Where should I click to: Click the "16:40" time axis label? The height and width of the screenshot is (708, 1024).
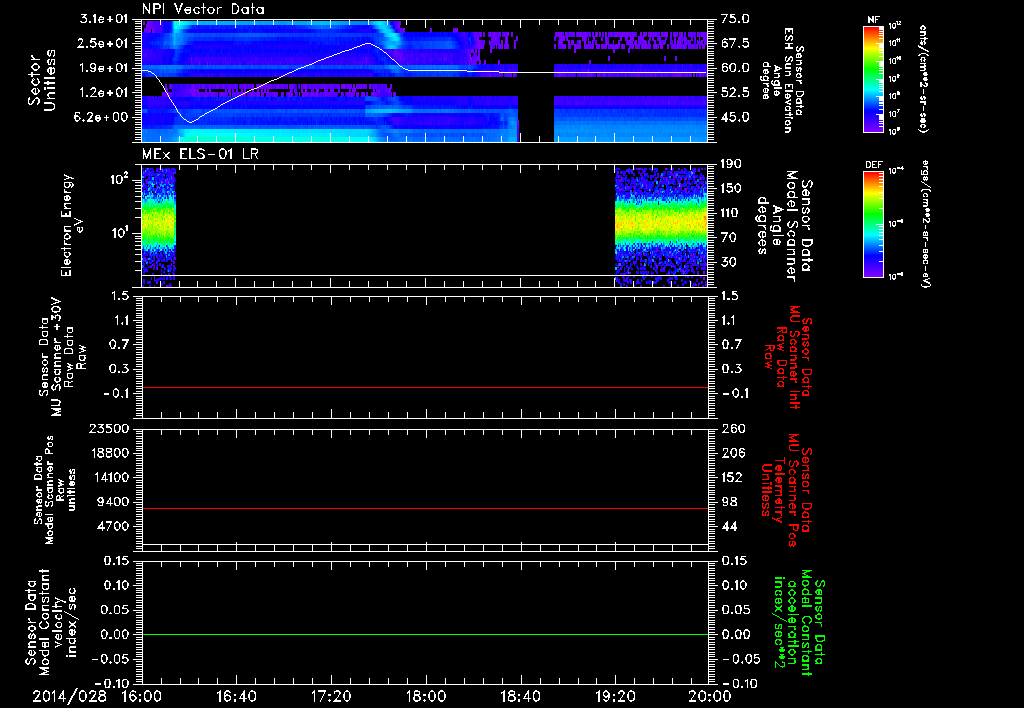[x=236, y=696]
